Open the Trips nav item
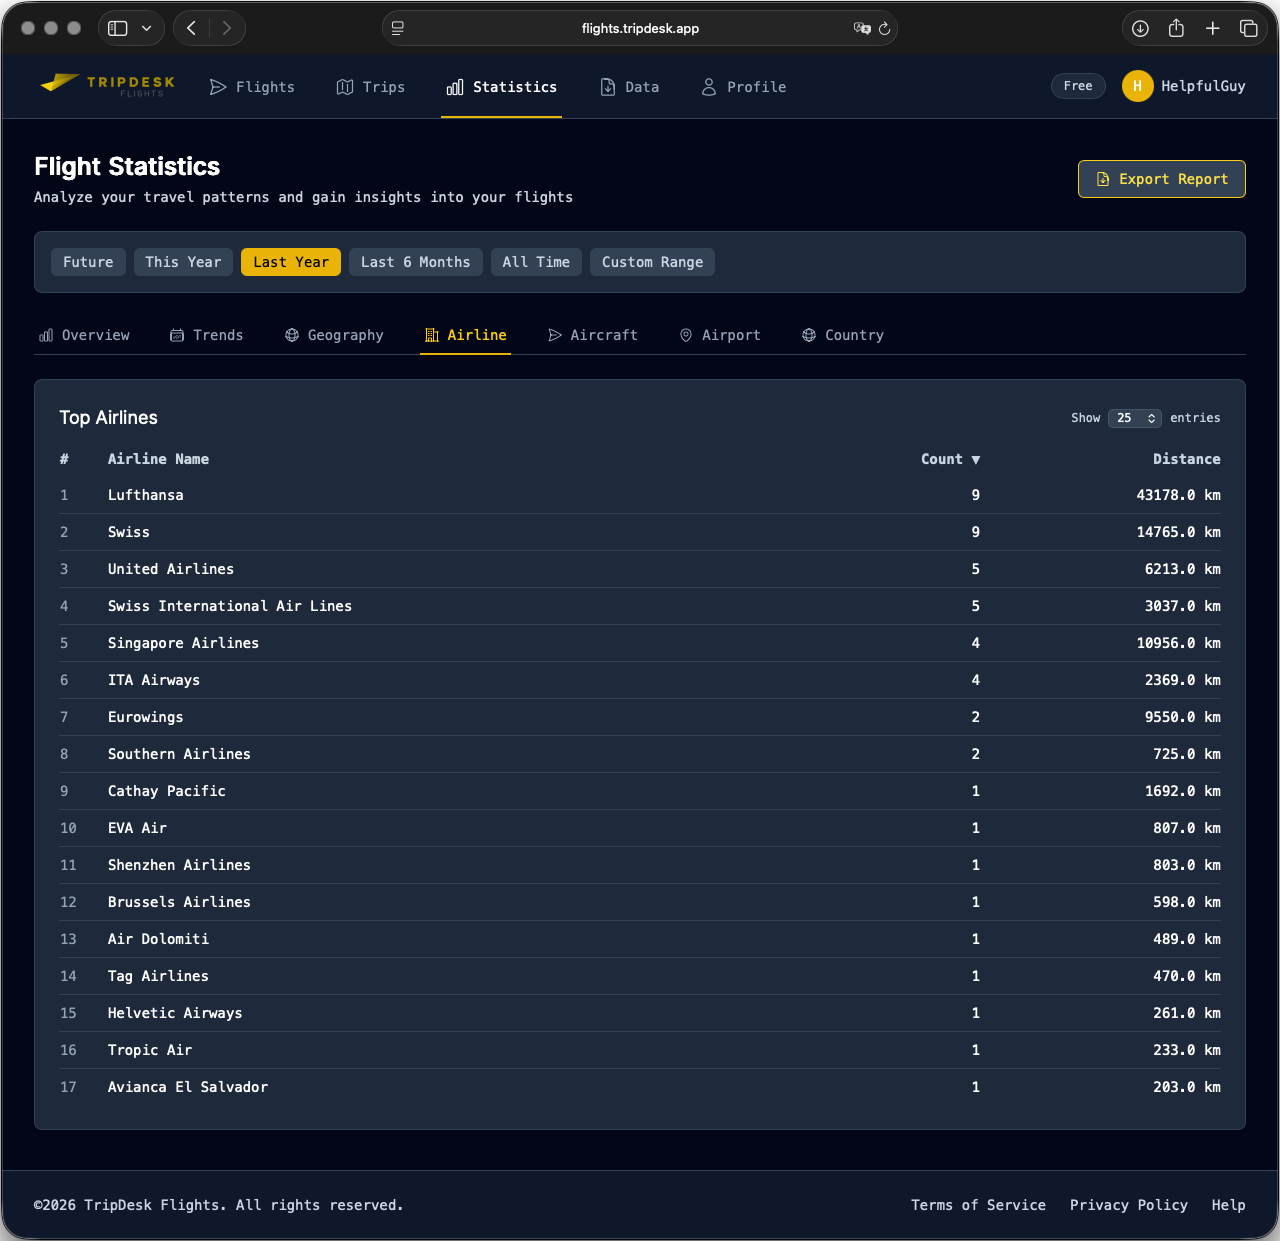The width and height of the screenshot is (1280, 1241). pyautogui.click(x=371, y=87)
